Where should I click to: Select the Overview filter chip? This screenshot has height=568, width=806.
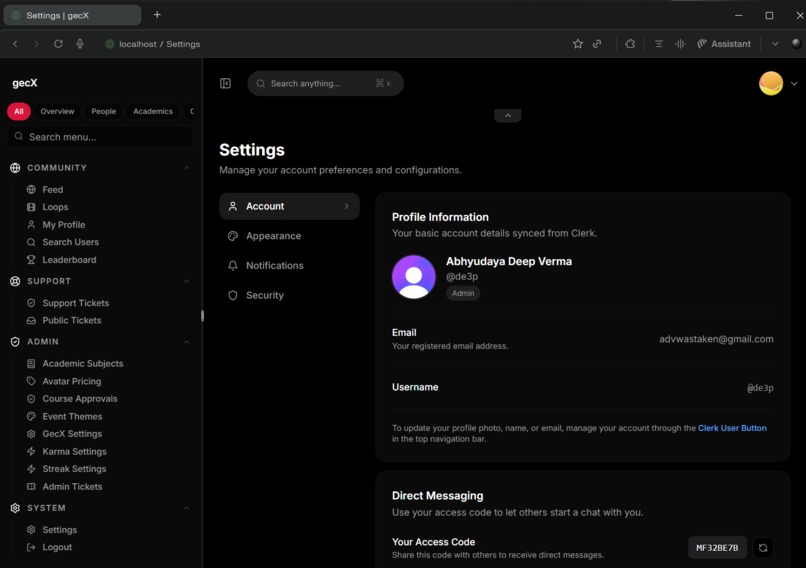pyautogui.click(x=57, y=112)
